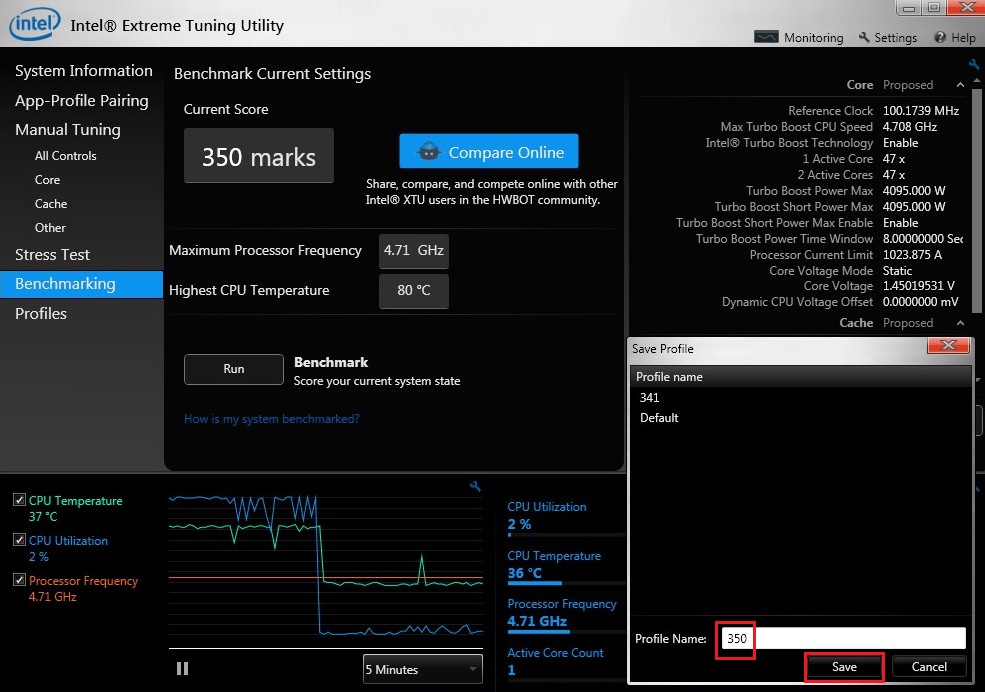This screenshot has width=985, height=692.
Task: Disable the Processor Frequency checkbox
Action: tap(20, 580)
